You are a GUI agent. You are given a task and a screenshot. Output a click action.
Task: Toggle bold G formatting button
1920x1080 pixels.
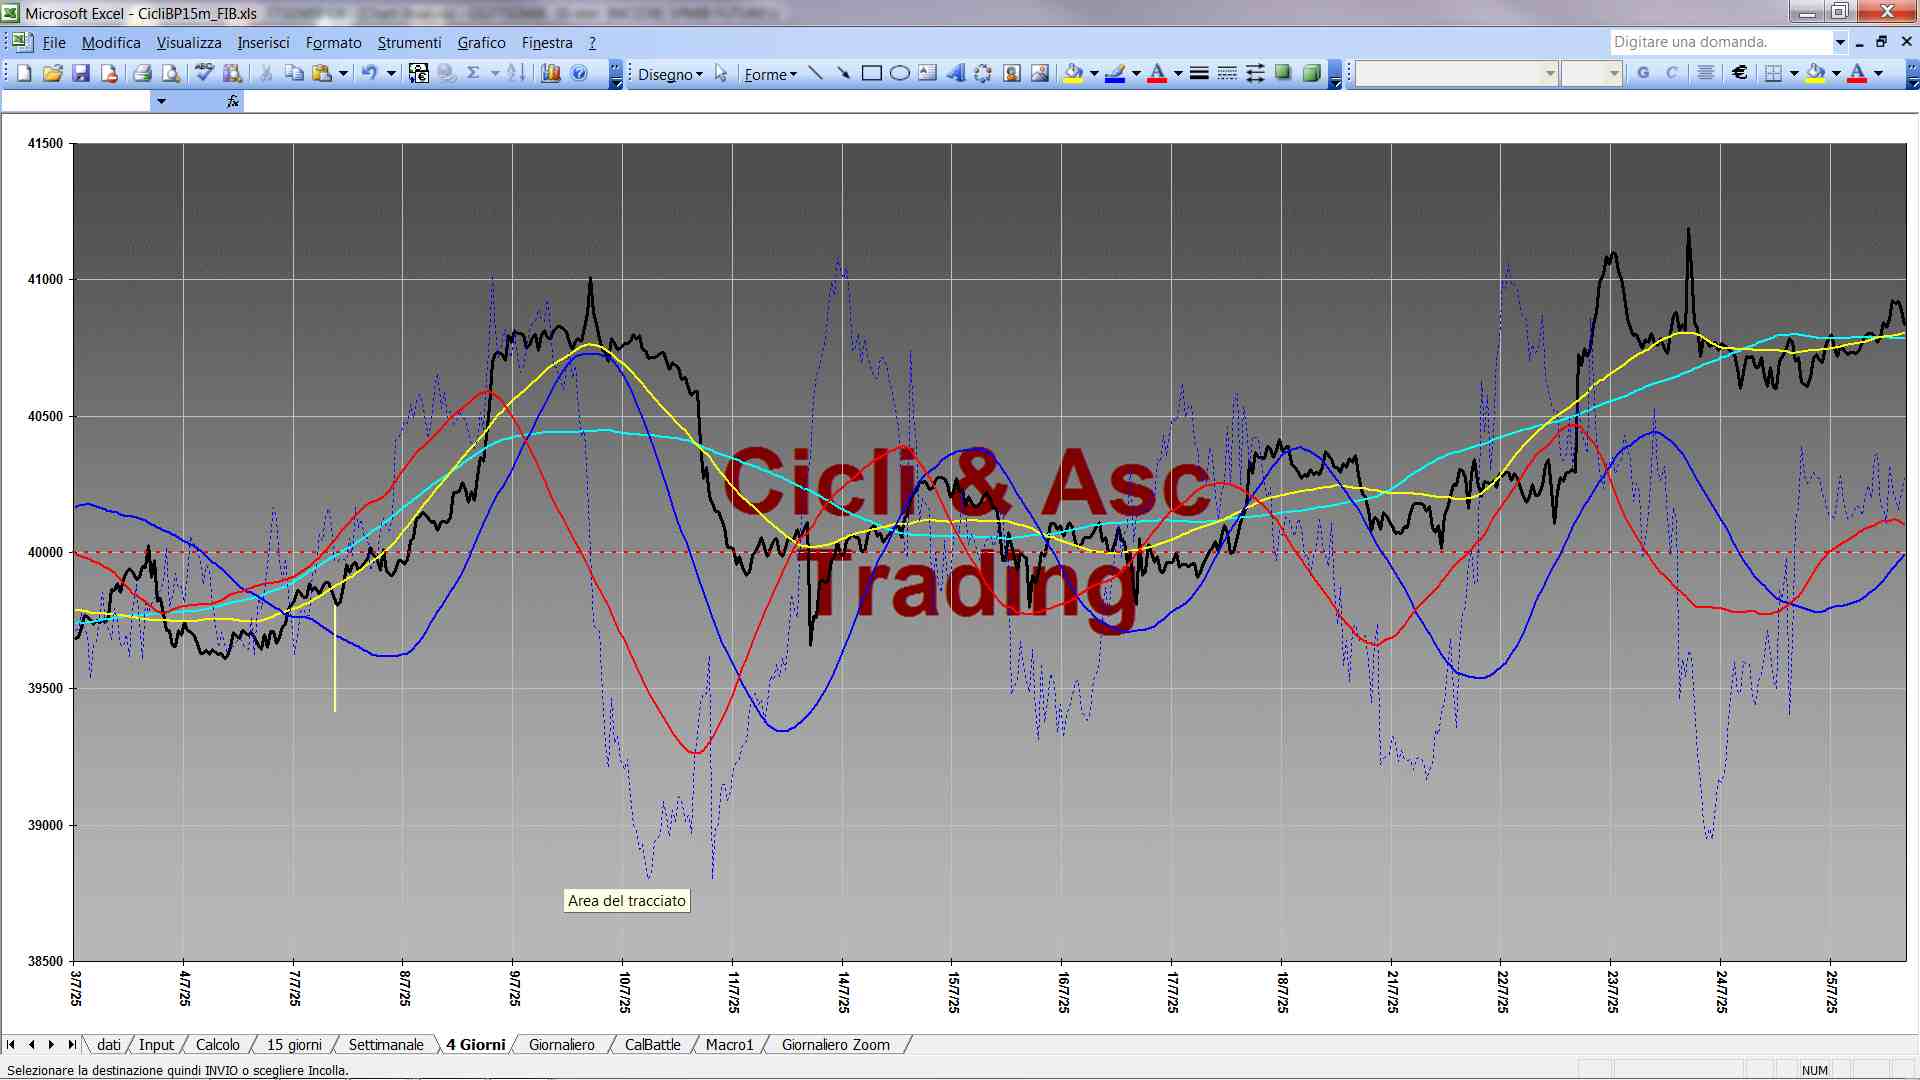pyautogui.click(x=1643, y=73)
